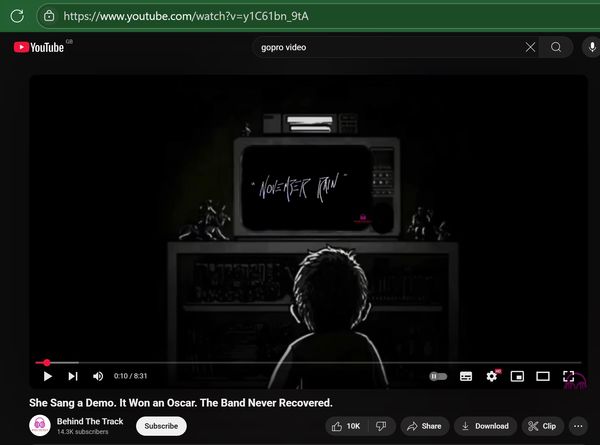
Task: Subscribe to the channel
Action: point(161,426)
